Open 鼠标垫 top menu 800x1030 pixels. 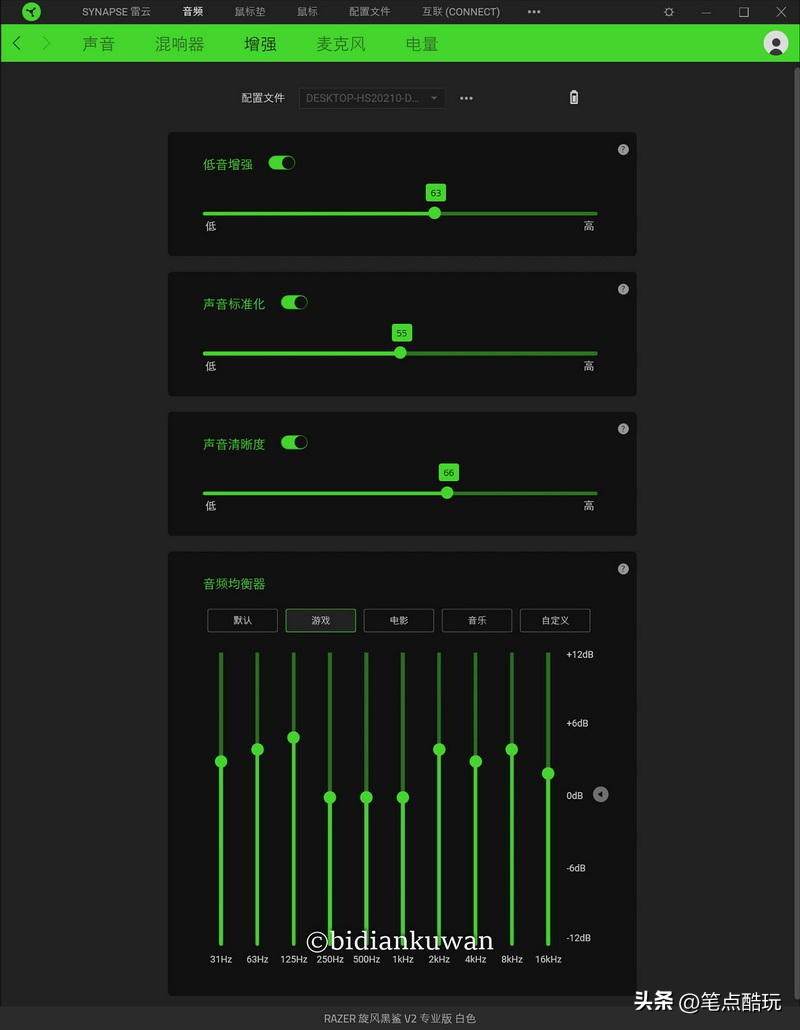click(250, 12)
